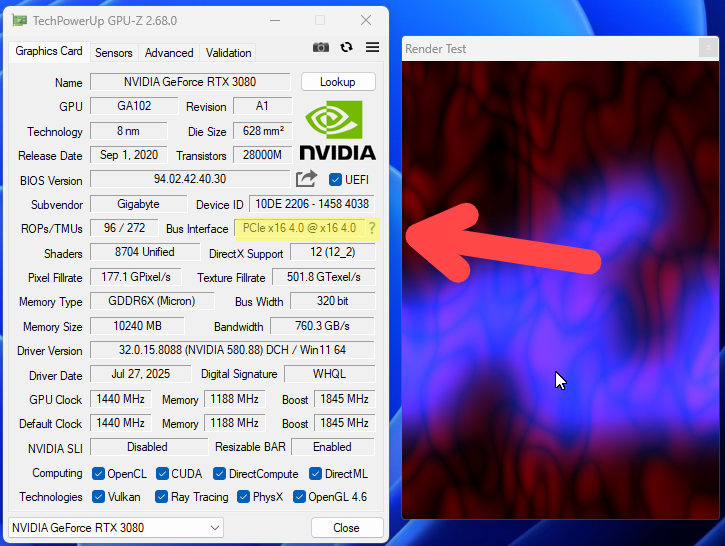Click the GPU Clock value 1440 MHz
The height and width of the screenshot is (546, 725).
(121, 399)
